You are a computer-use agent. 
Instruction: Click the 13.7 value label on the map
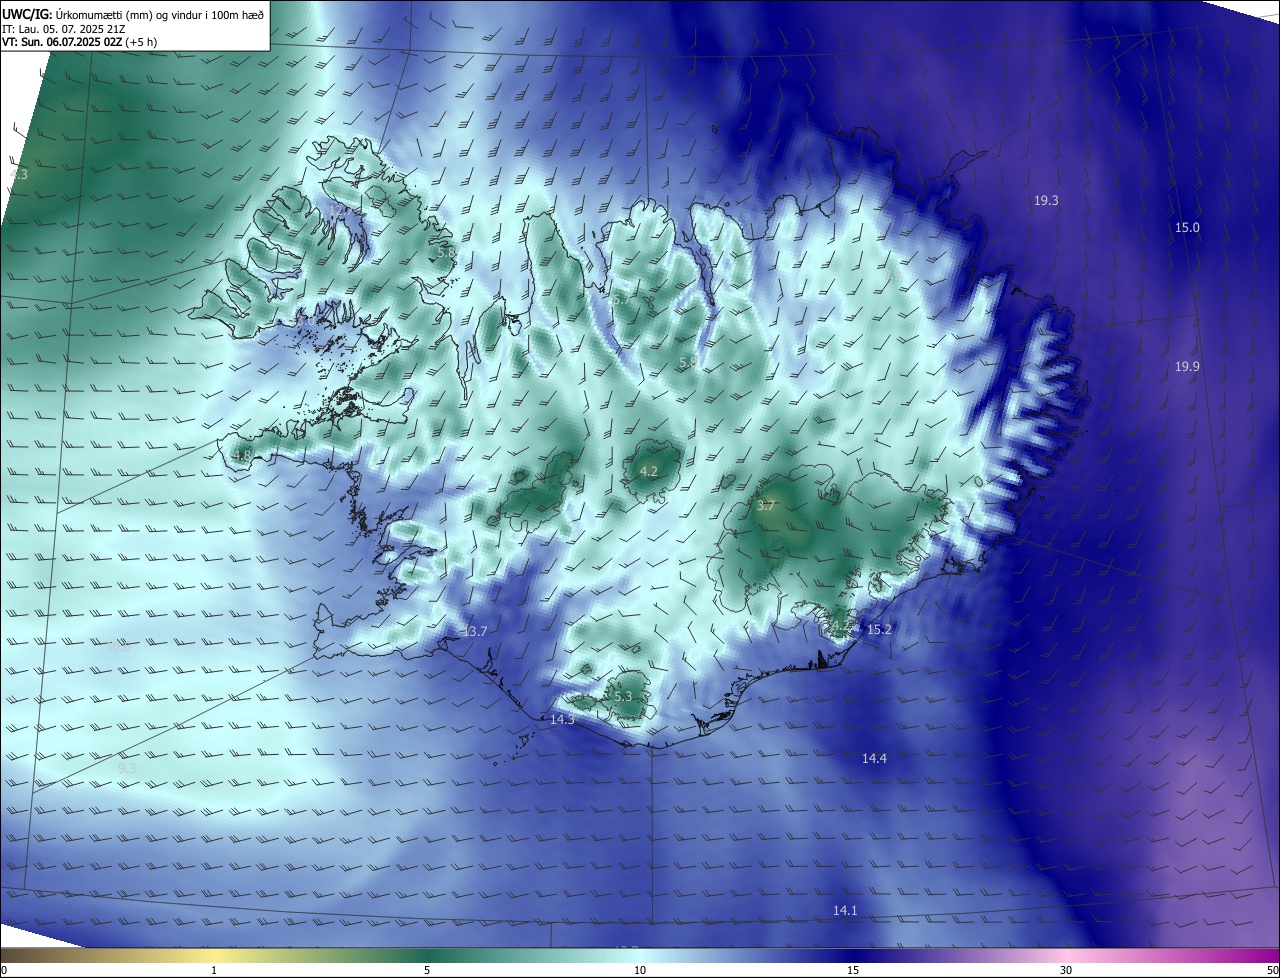[475, 632]
